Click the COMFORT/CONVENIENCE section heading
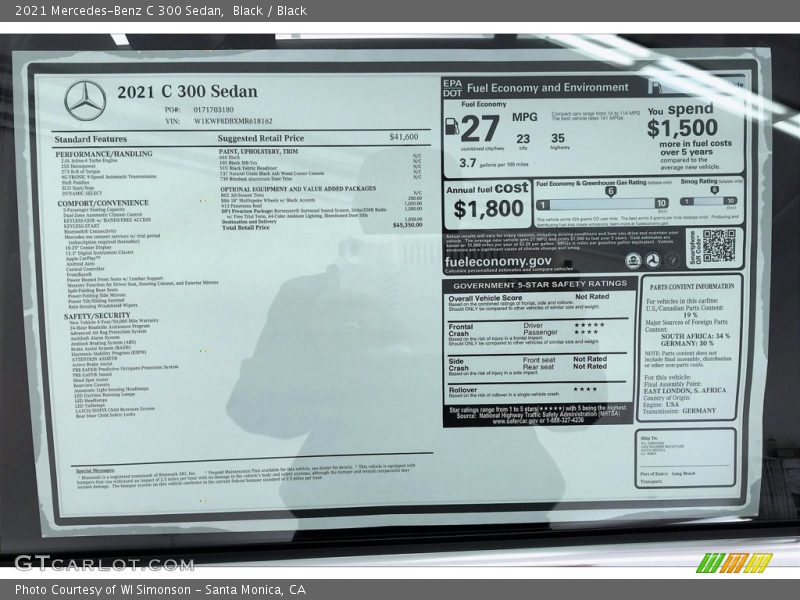Screen dimensions: 800x600 [x=103, y=203]
